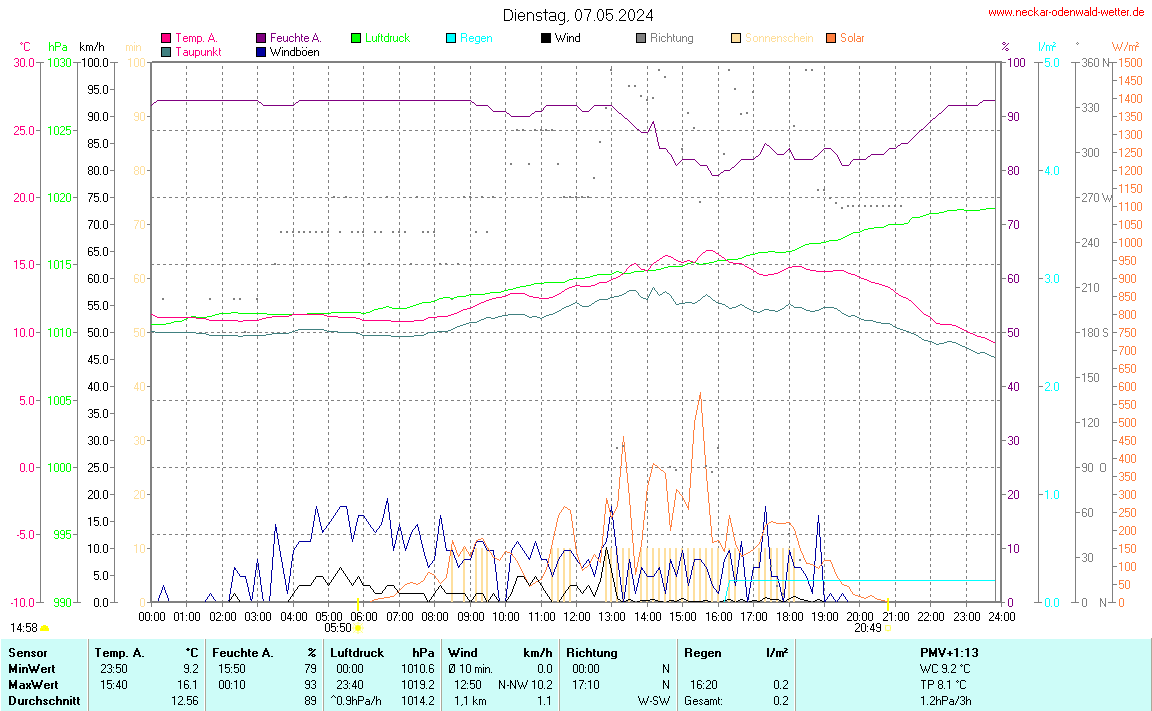Image resolution: width=1152 pixels, height=711 pixels.
Task: Click the Luftdruck header in the data table
Action: [357, 653]
